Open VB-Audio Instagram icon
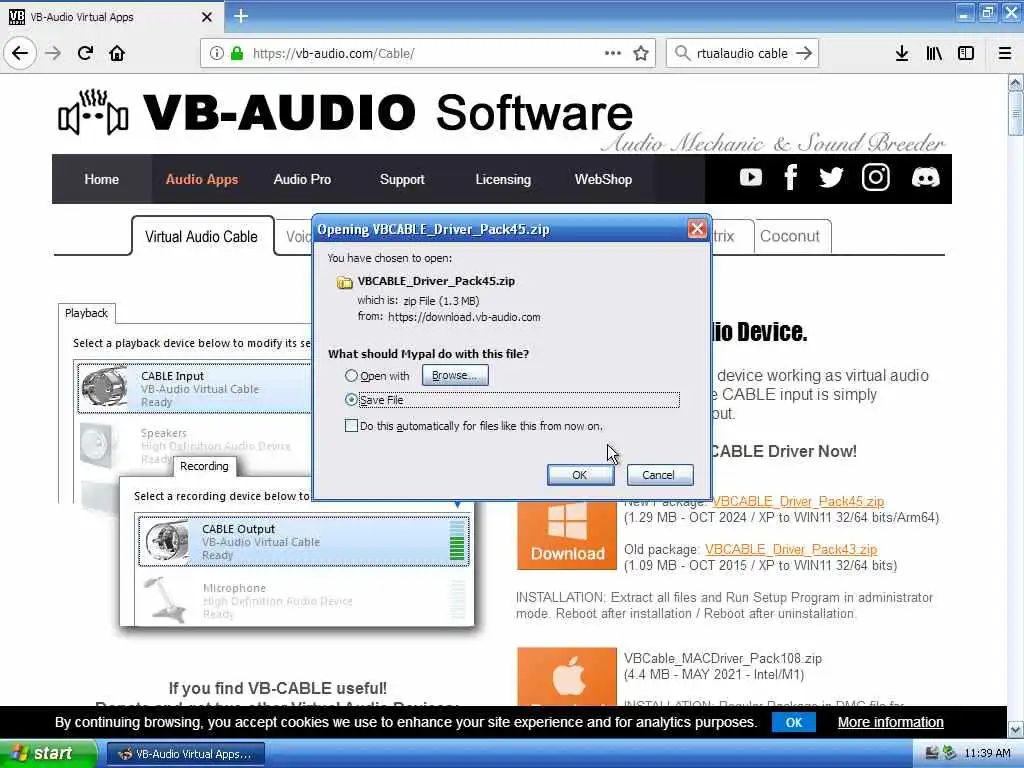This screenshot has height=768, width=1024. point(876,178)
